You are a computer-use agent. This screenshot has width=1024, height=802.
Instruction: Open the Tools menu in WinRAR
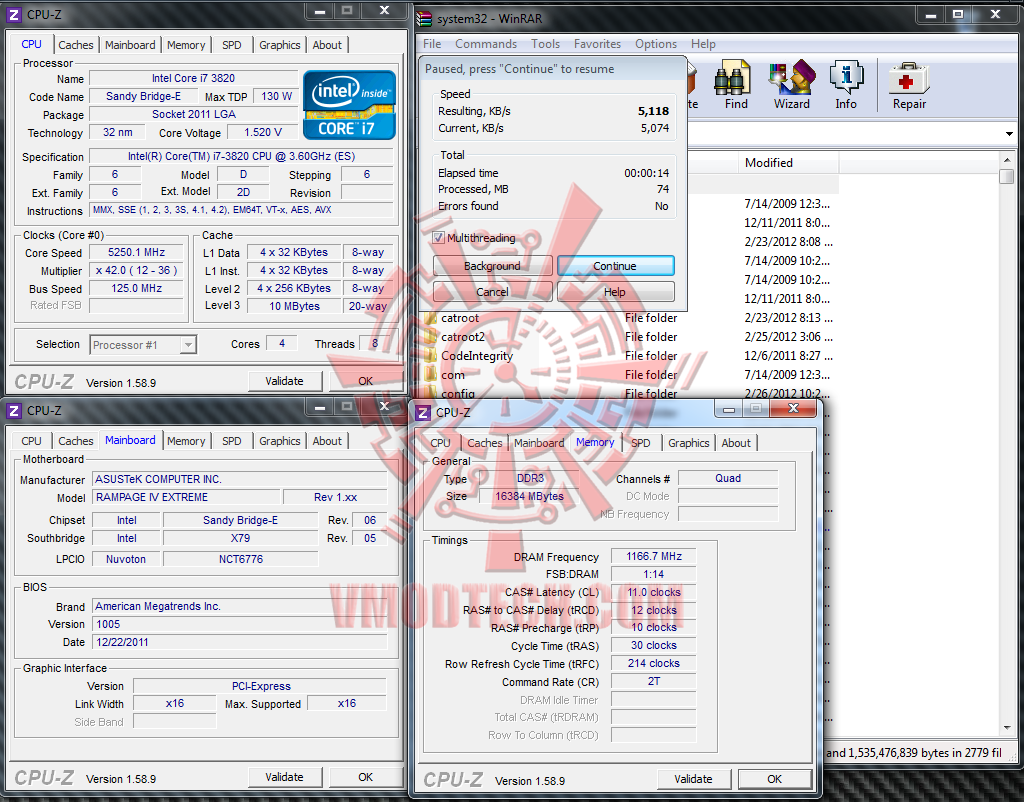545,44
